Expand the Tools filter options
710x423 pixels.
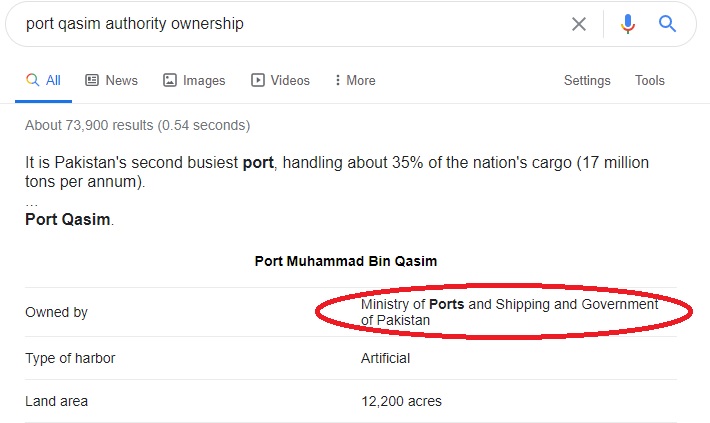pyautogui.click(x=649, y=80)
